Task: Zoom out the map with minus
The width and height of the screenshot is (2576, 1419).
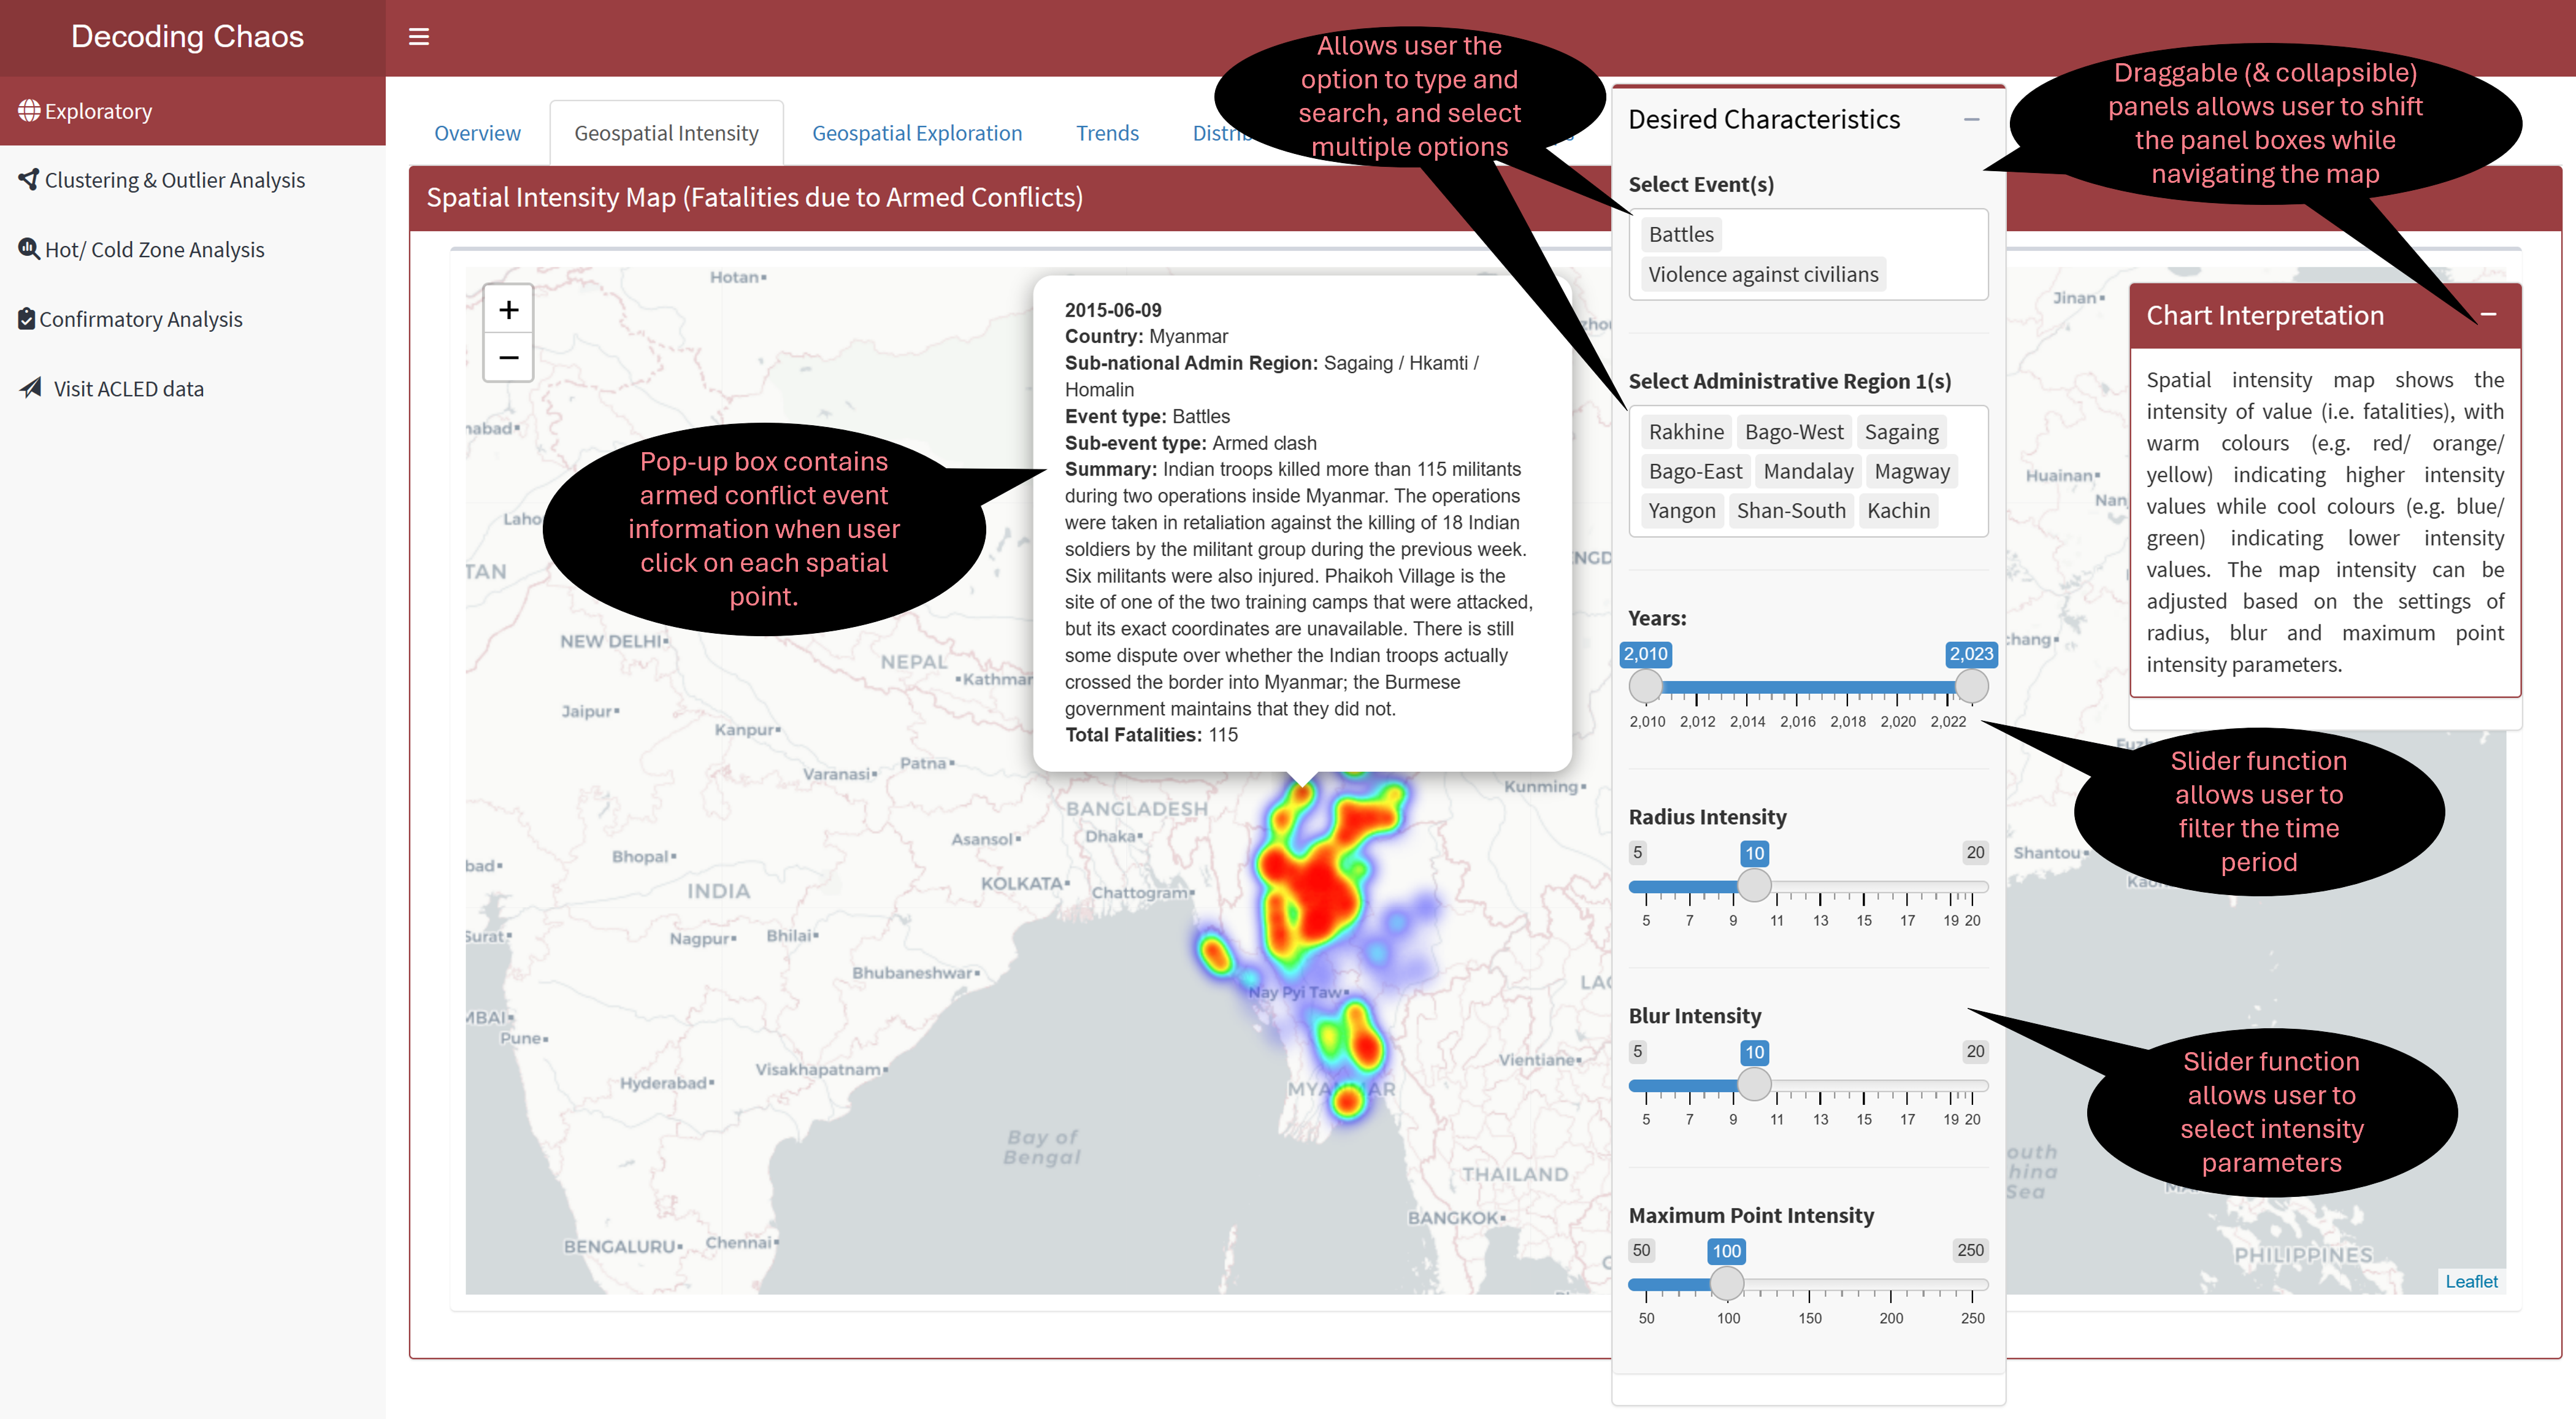Action: tap(508, 357)
